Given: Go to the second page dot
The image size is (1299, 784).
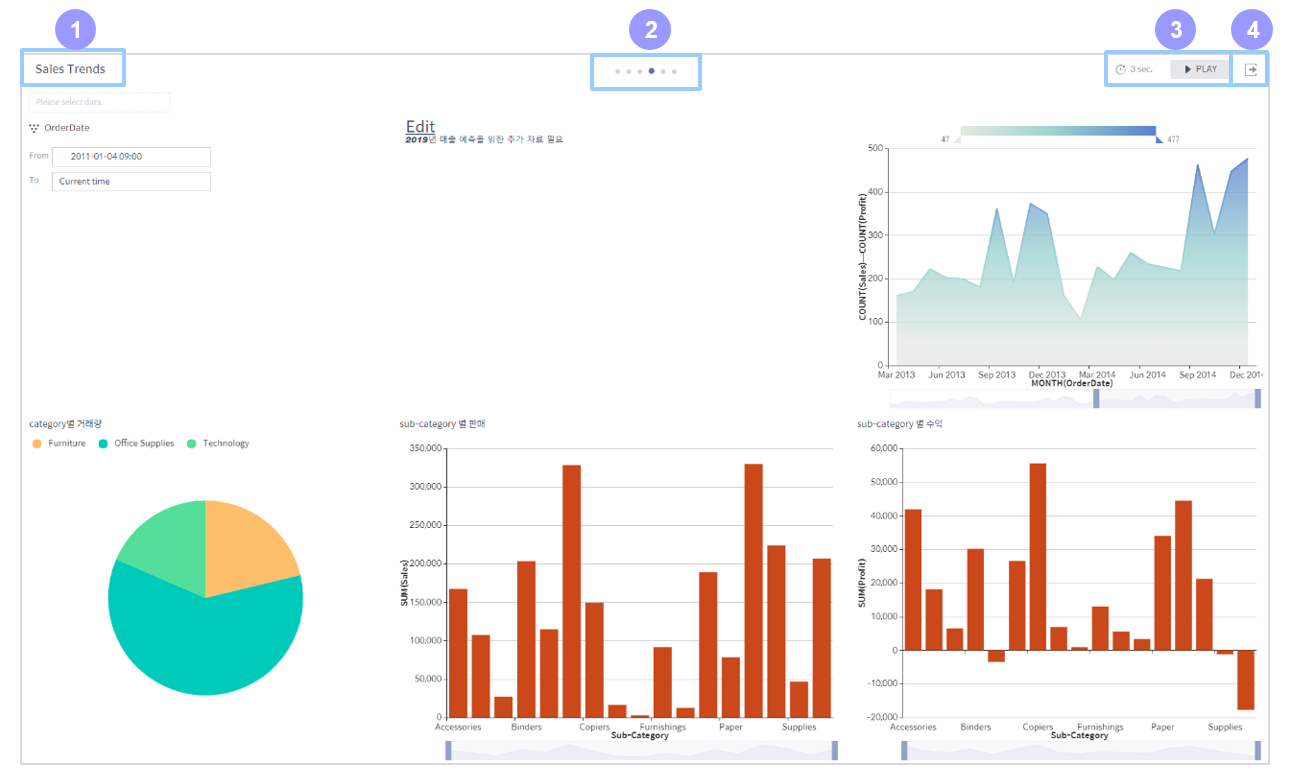Looking at the screenshot, I should (x=629, y=72).
